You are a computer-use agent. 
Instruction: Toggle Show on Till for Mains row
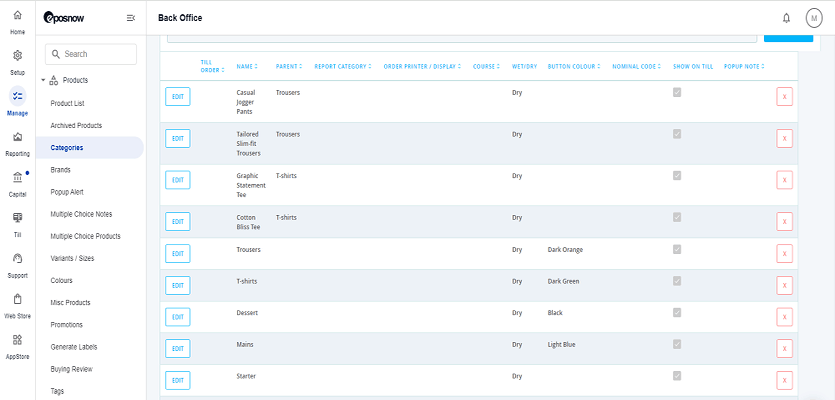click(677, 345)
